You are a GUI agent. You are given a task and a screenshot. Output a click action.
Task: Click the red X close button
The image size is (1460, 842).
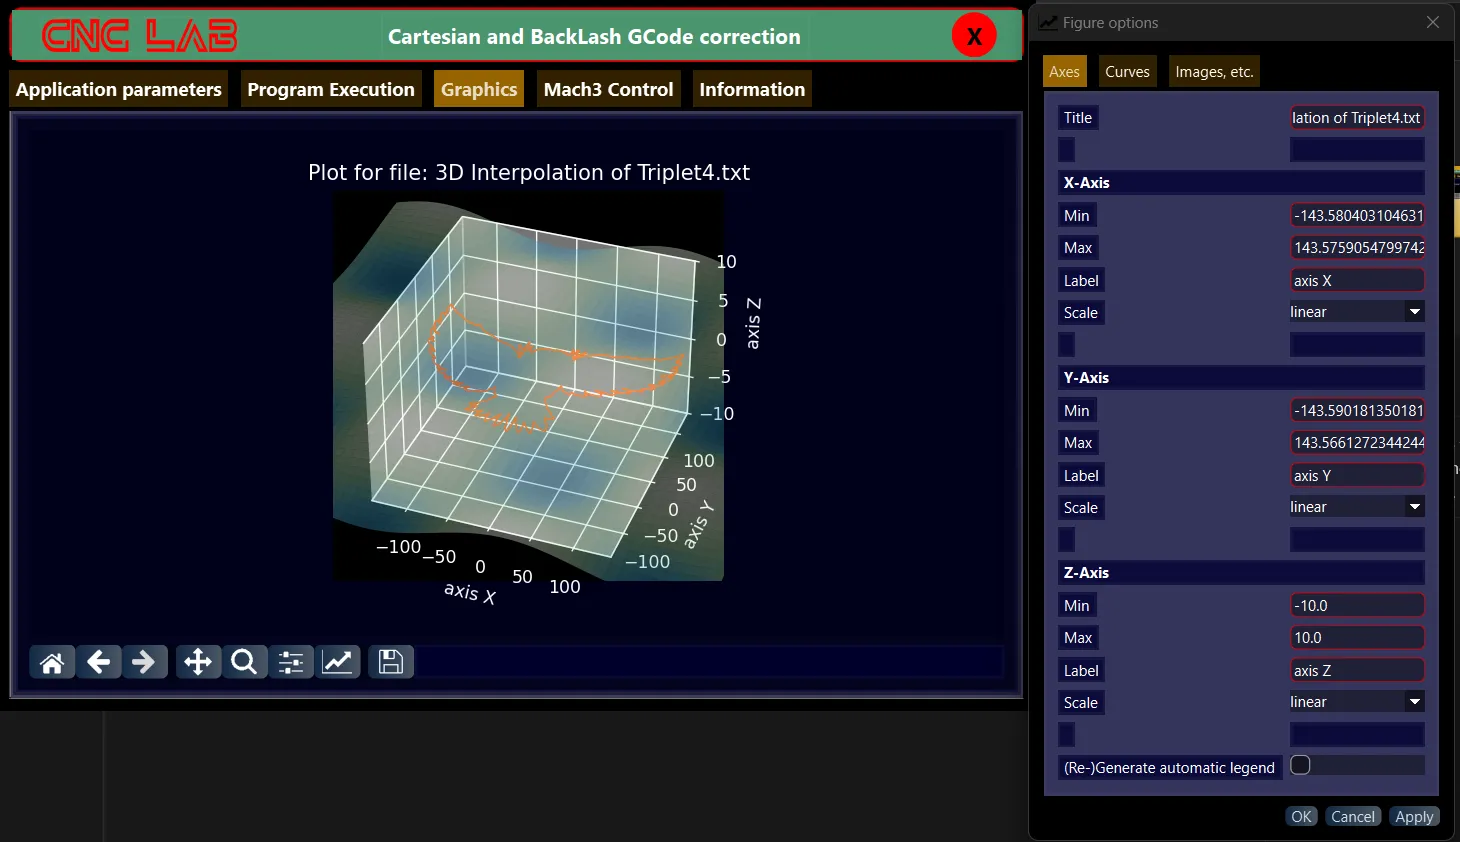[974, 37]
